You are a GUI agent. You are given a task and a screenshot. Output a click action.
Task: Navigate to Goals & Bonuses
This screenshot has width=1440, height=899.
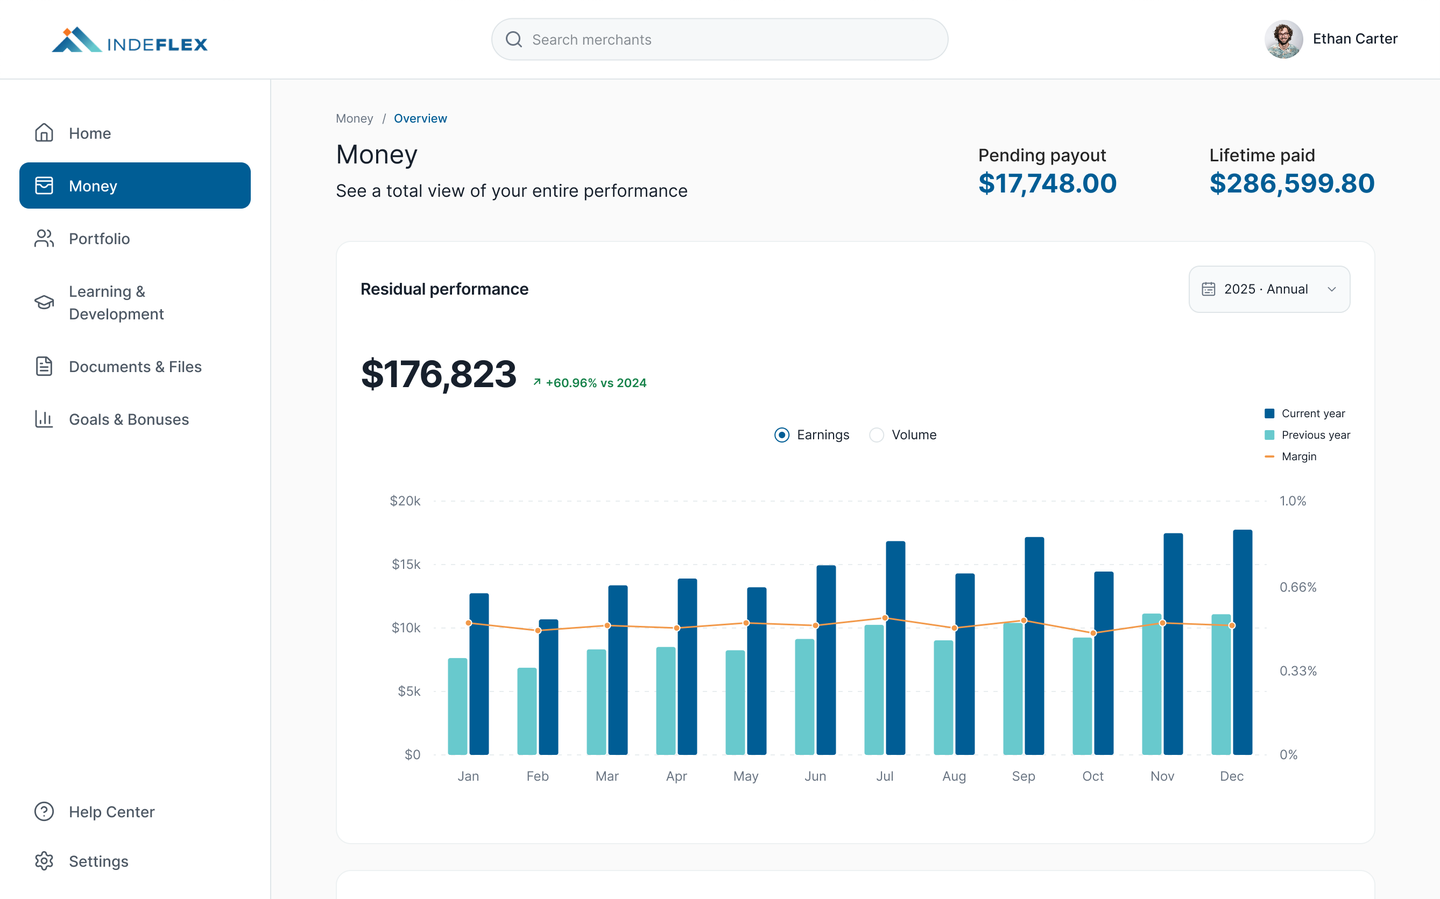135,419
